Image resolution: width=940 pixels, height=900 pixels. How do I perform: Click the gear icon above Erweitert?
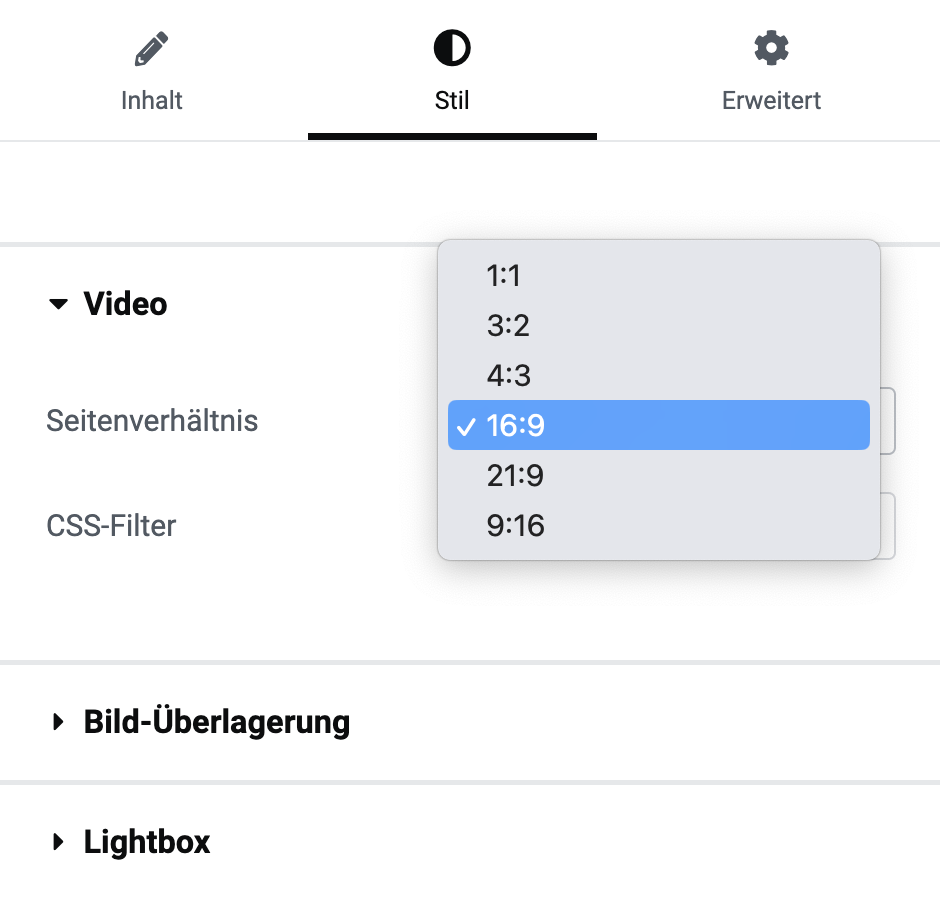pyautogui.click(x=771, y=48)
